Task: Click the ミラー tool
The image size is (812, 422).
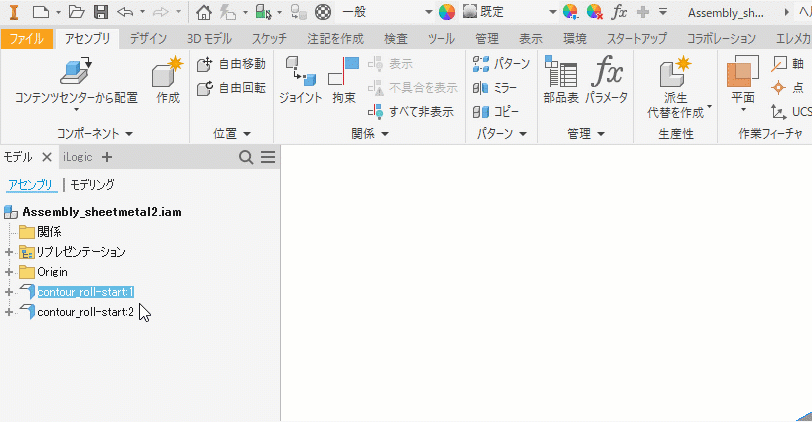Action: click(495, 88)
